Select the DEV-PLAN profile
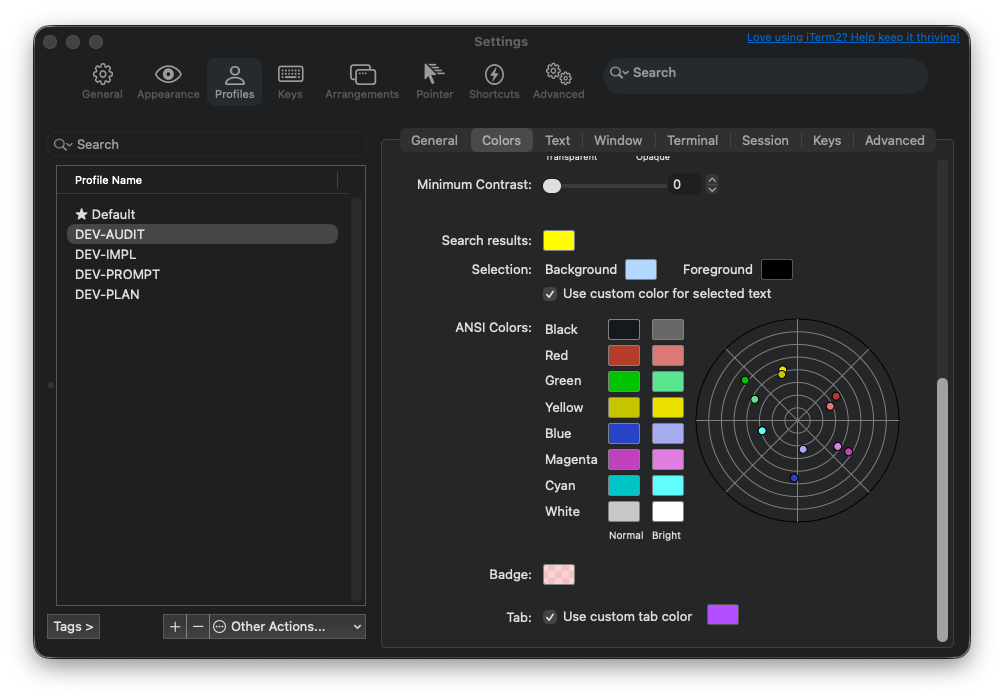 [x=105, y=294]
